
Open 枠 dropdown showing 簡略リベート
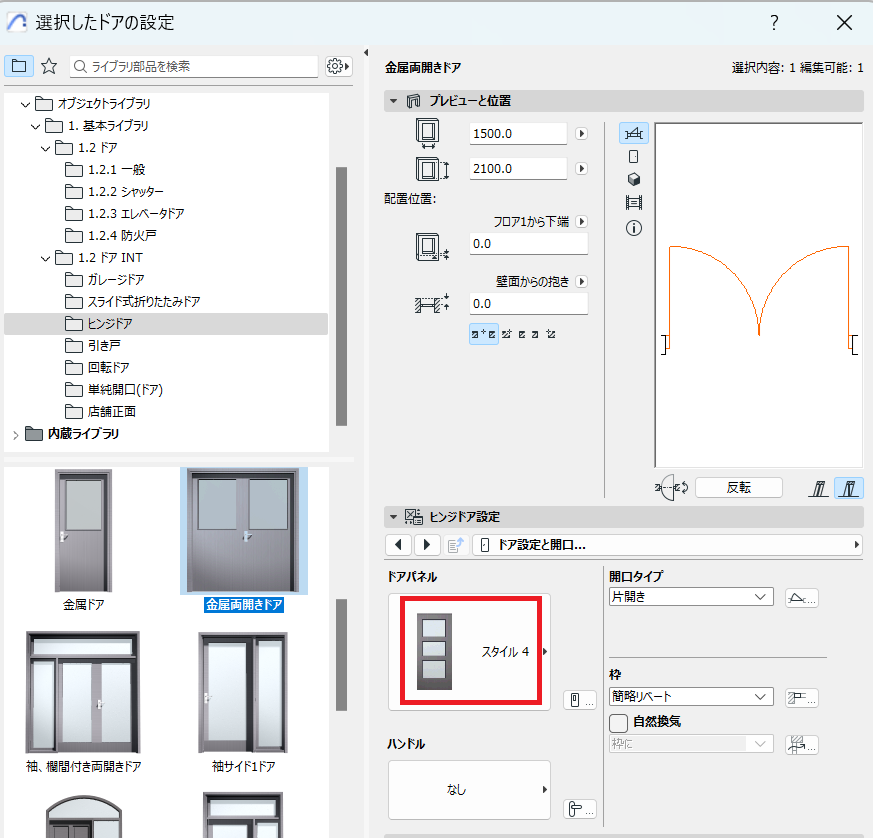691,697
